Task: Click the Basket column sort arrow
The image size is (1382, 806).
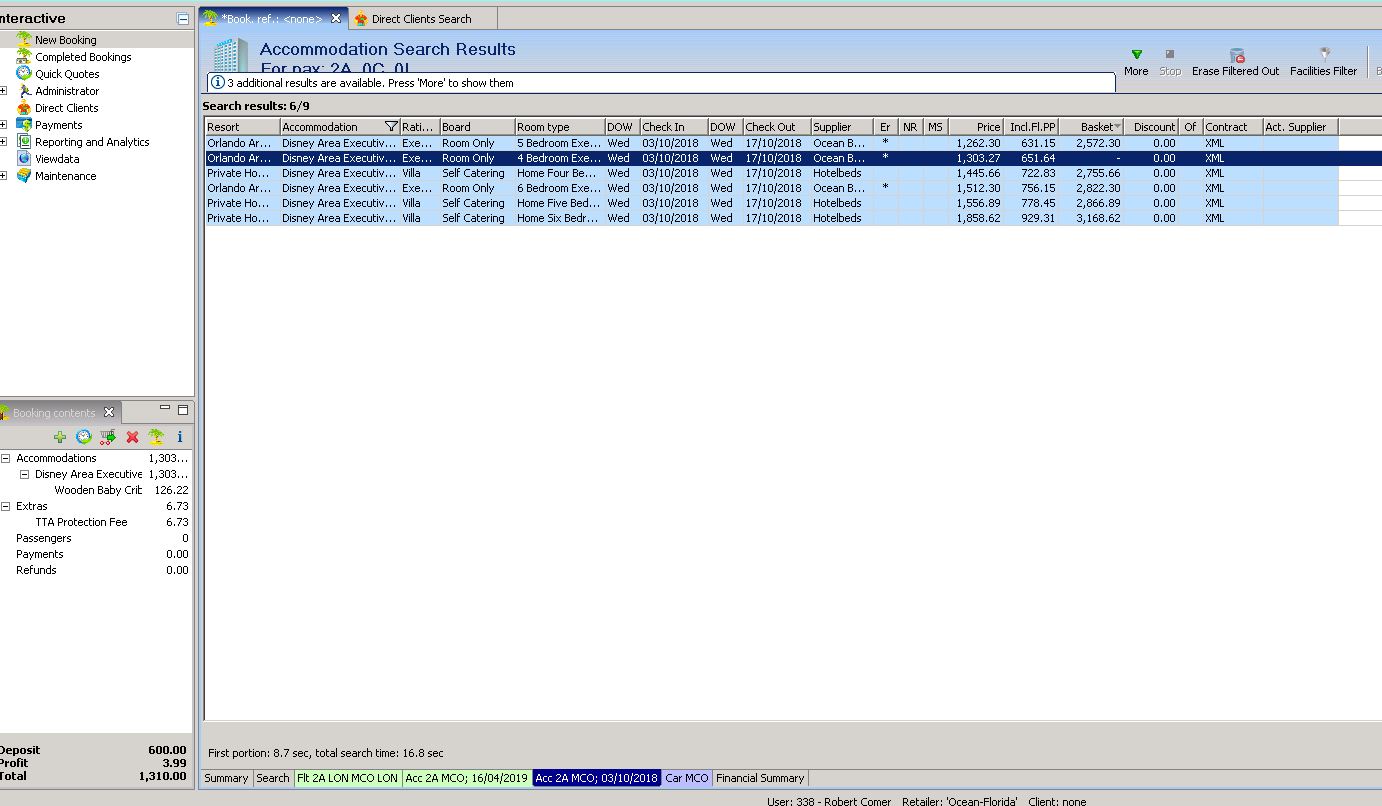Action: point(1117,127)
